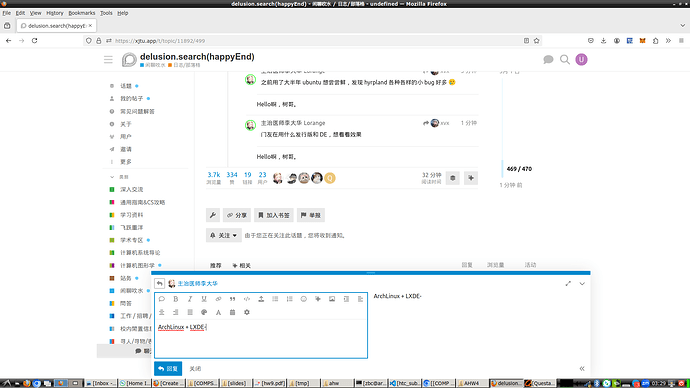Viewport: 690px width, 388px height.
Task: Click the color palette icon in the composer
Action: [x=204, y=312]
